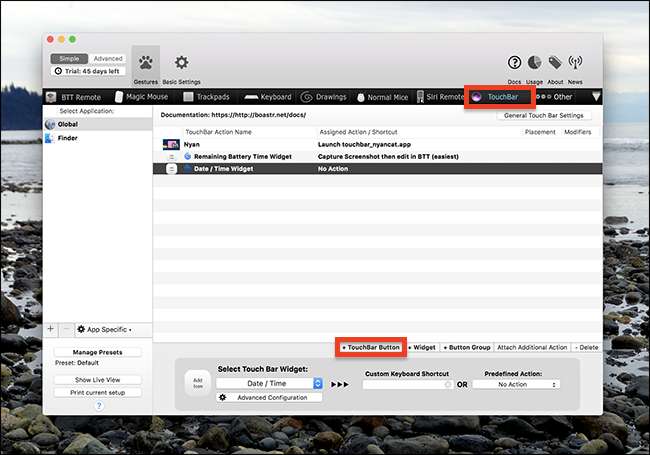Open the News antenna icon

[x=575, y=63]
